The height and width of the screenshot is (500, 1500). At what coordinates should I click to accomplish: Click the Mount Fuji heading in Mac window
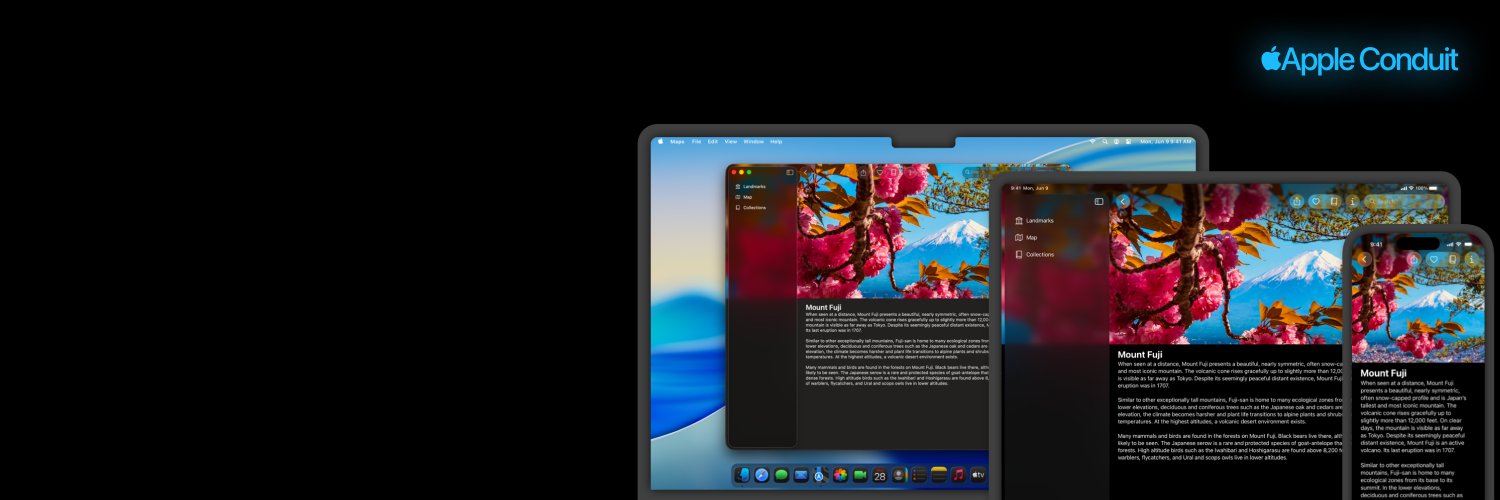[x=823, y=307]
